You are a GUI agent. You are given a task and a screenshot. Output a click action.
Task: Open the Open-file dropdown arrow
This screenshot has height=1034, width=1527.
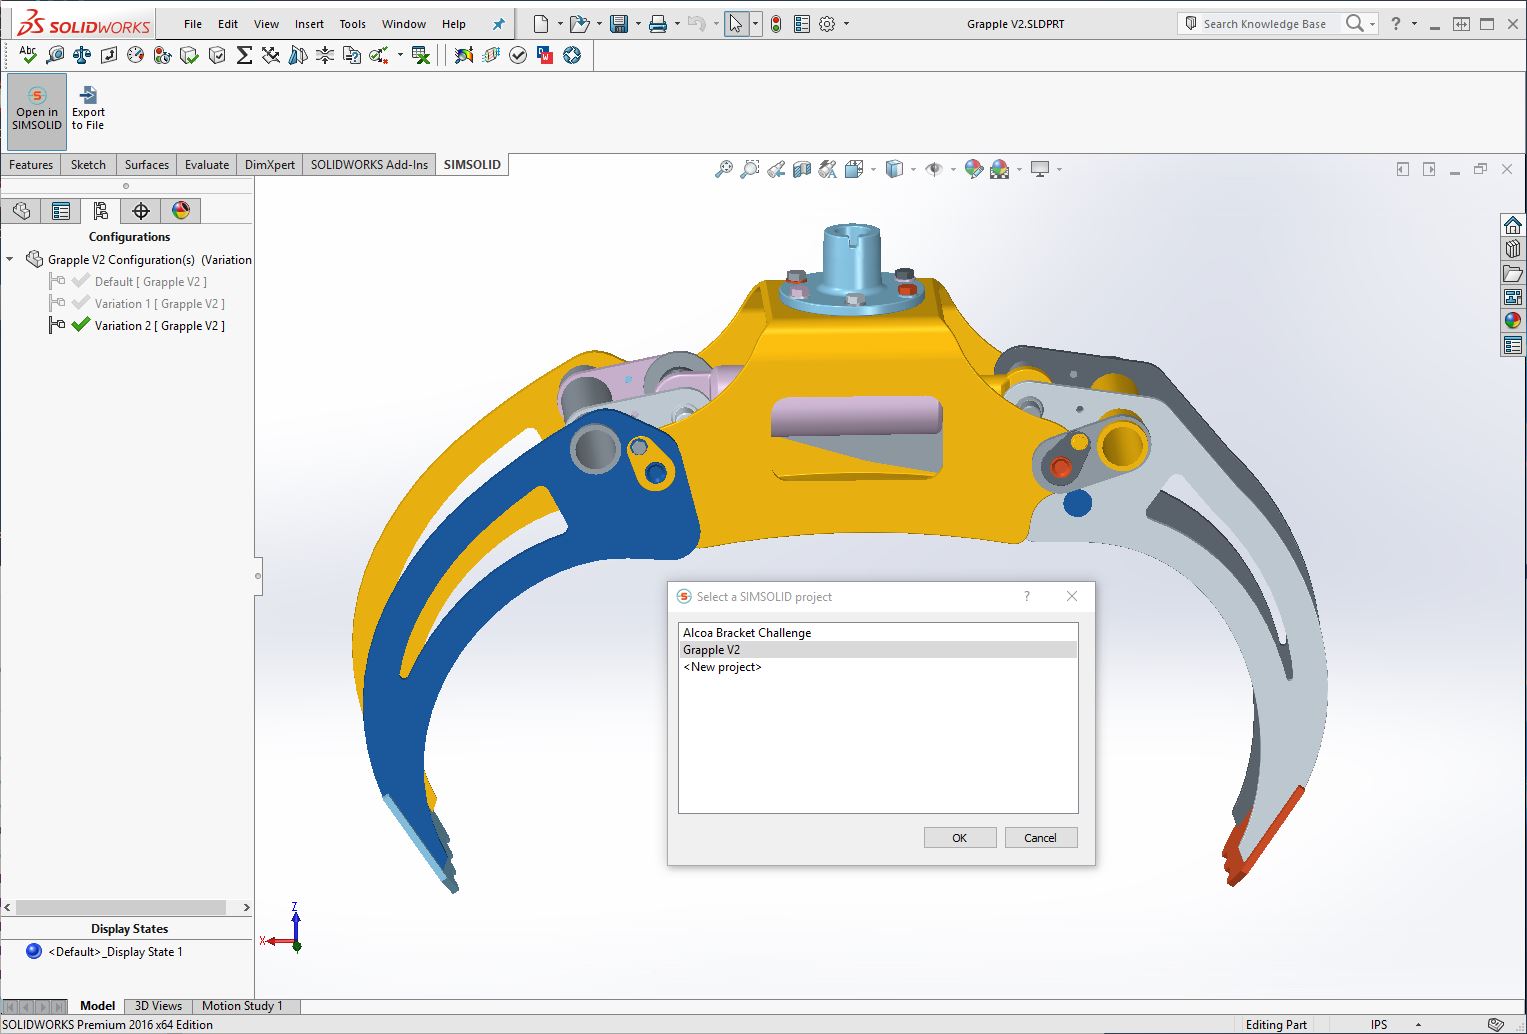599,24
